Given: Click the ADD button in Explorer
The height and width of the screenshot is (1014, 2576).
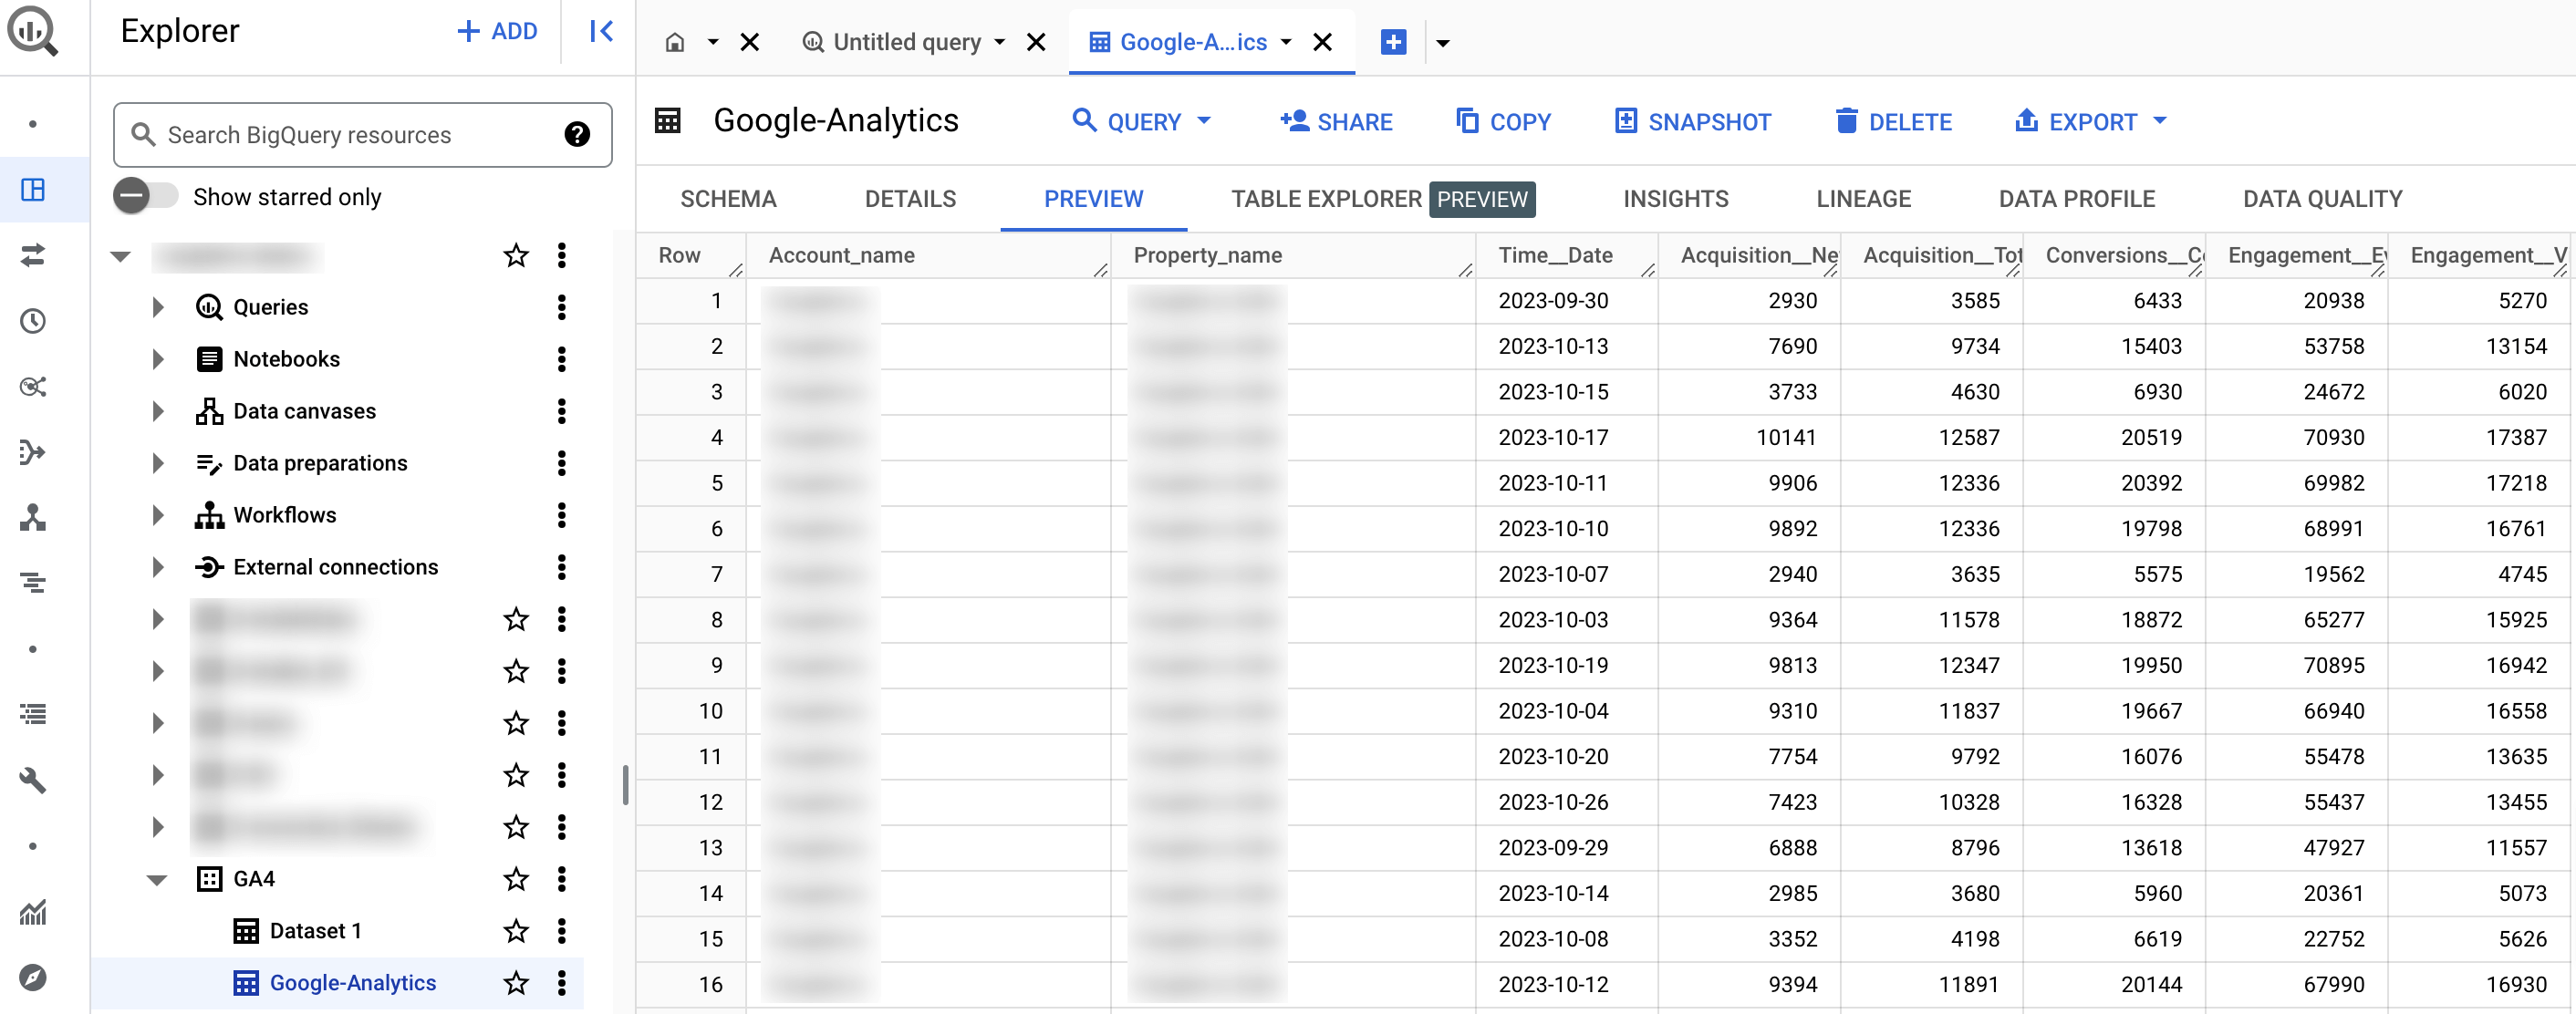Looking at the screenshot, I should tap(497, 31).
